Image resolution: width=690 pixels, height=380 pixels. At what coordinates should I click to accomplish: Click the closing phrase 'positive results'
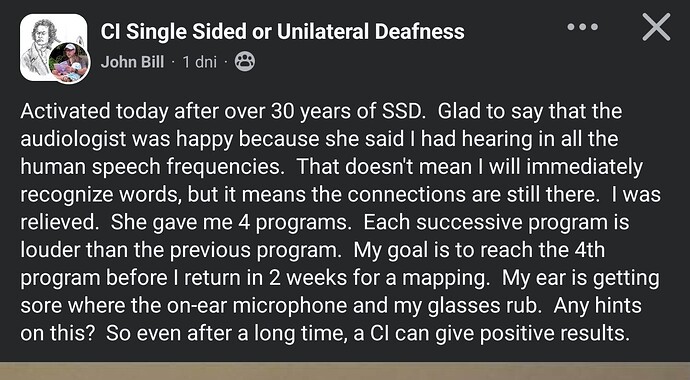tap(554, 333)
